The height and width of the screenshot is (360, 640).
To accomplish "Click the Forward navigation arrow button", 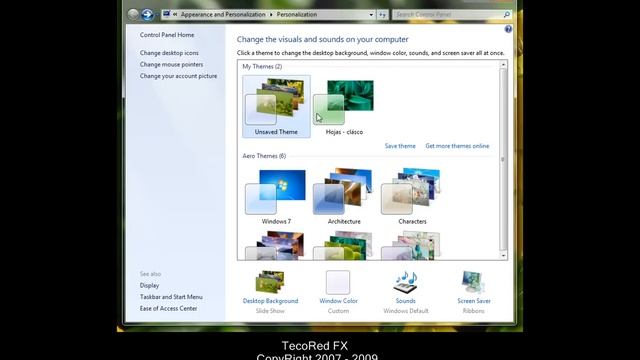I will (147, 15).
